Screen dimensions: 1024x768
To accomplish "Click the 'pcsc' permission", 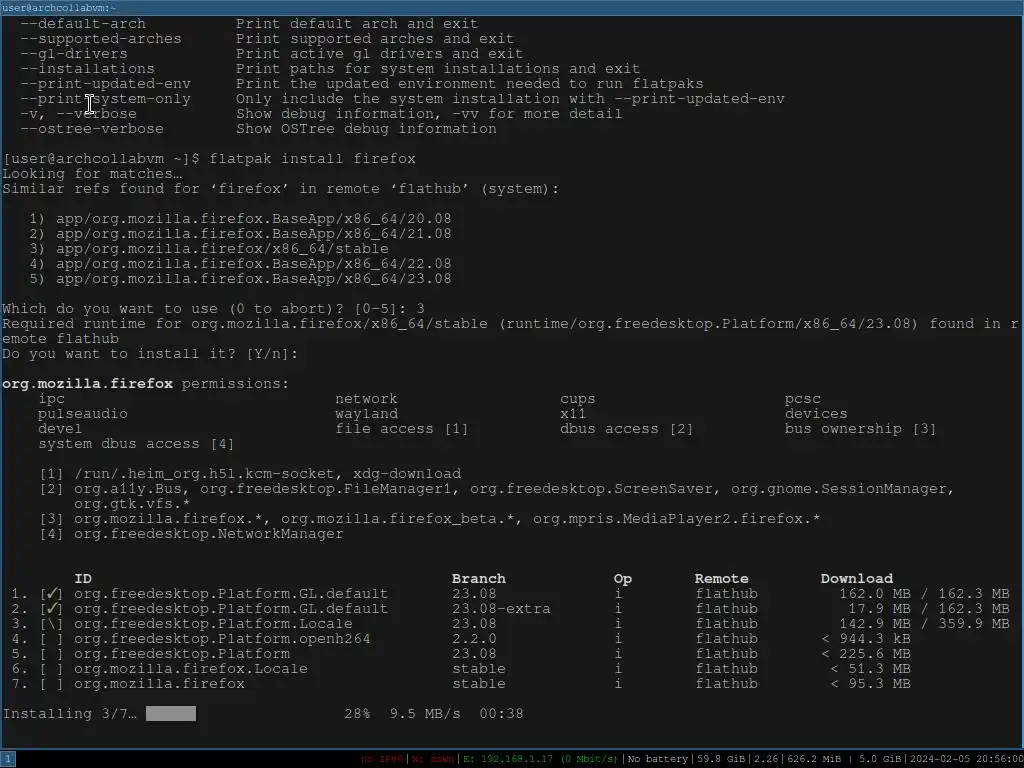I will pos(803,399).
